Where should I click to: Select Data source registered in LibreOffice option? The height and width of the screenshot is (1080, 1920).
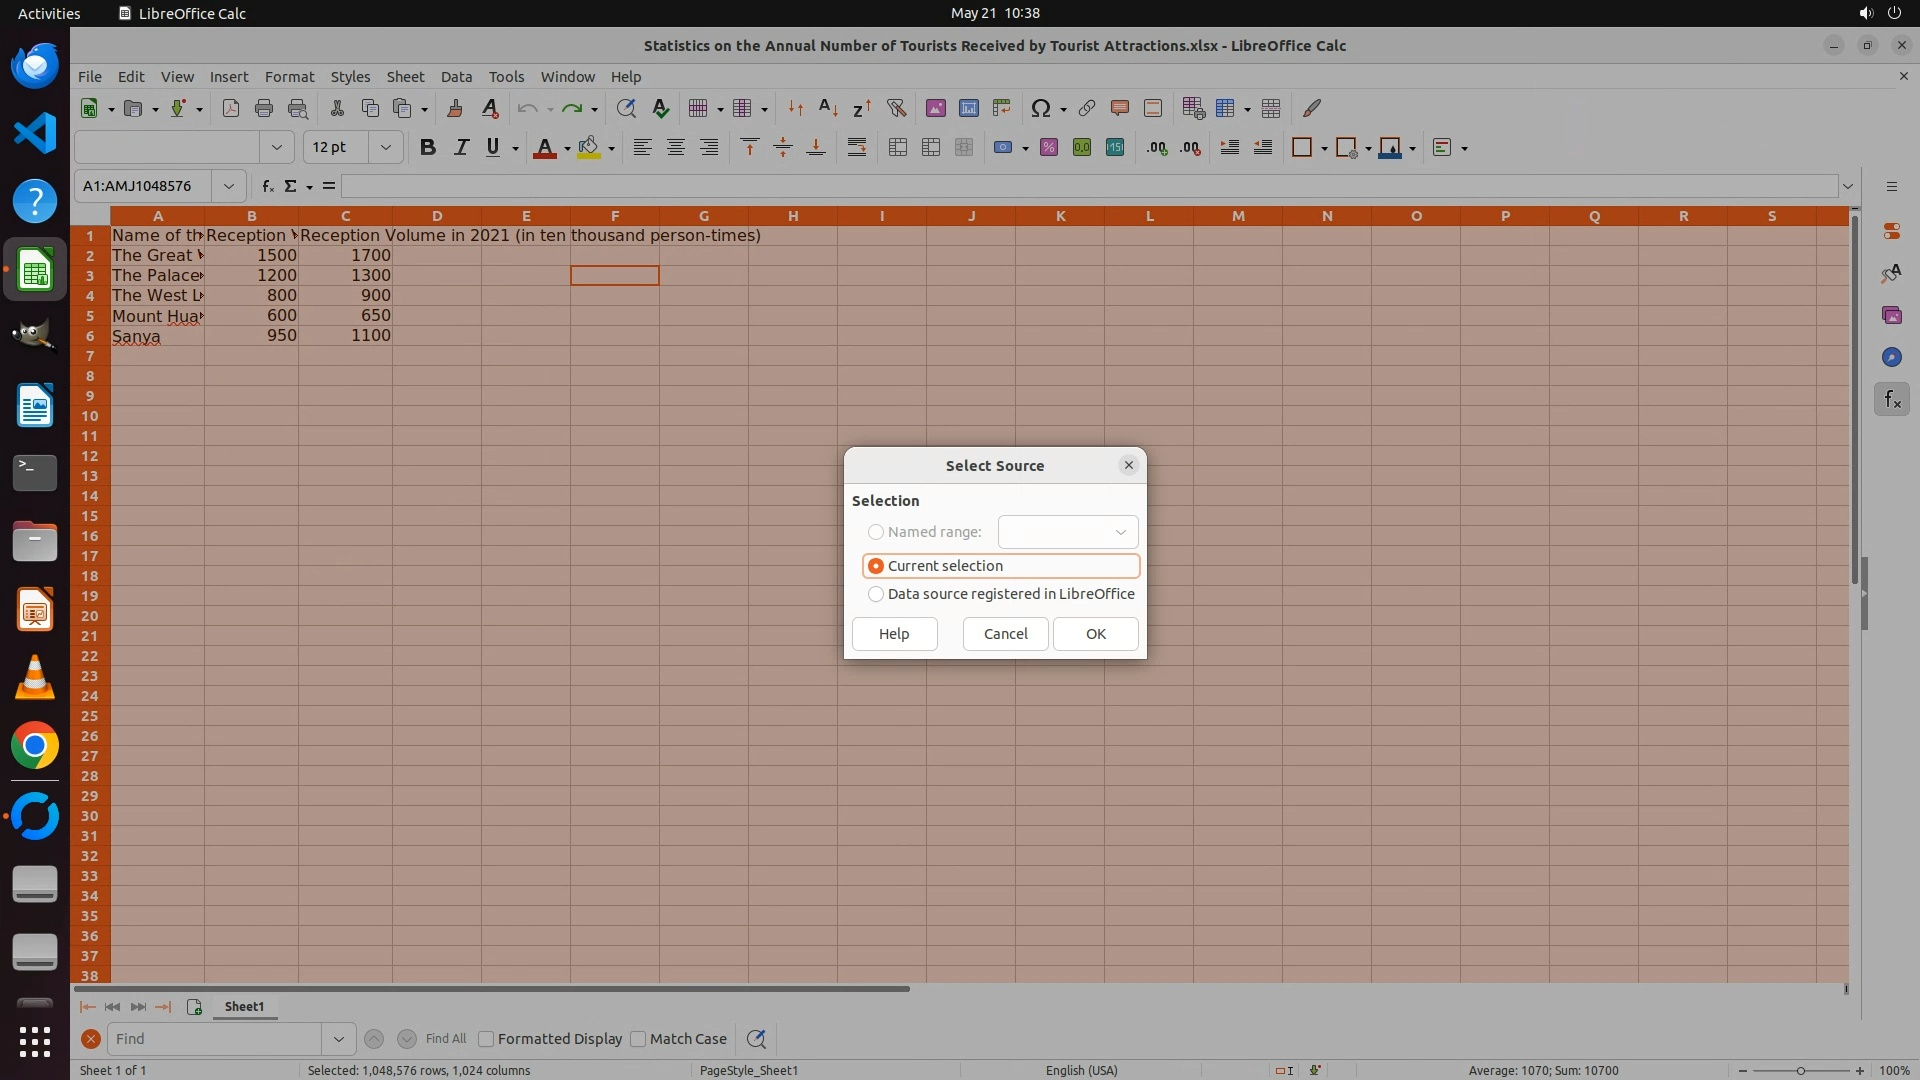pos(876,594)
